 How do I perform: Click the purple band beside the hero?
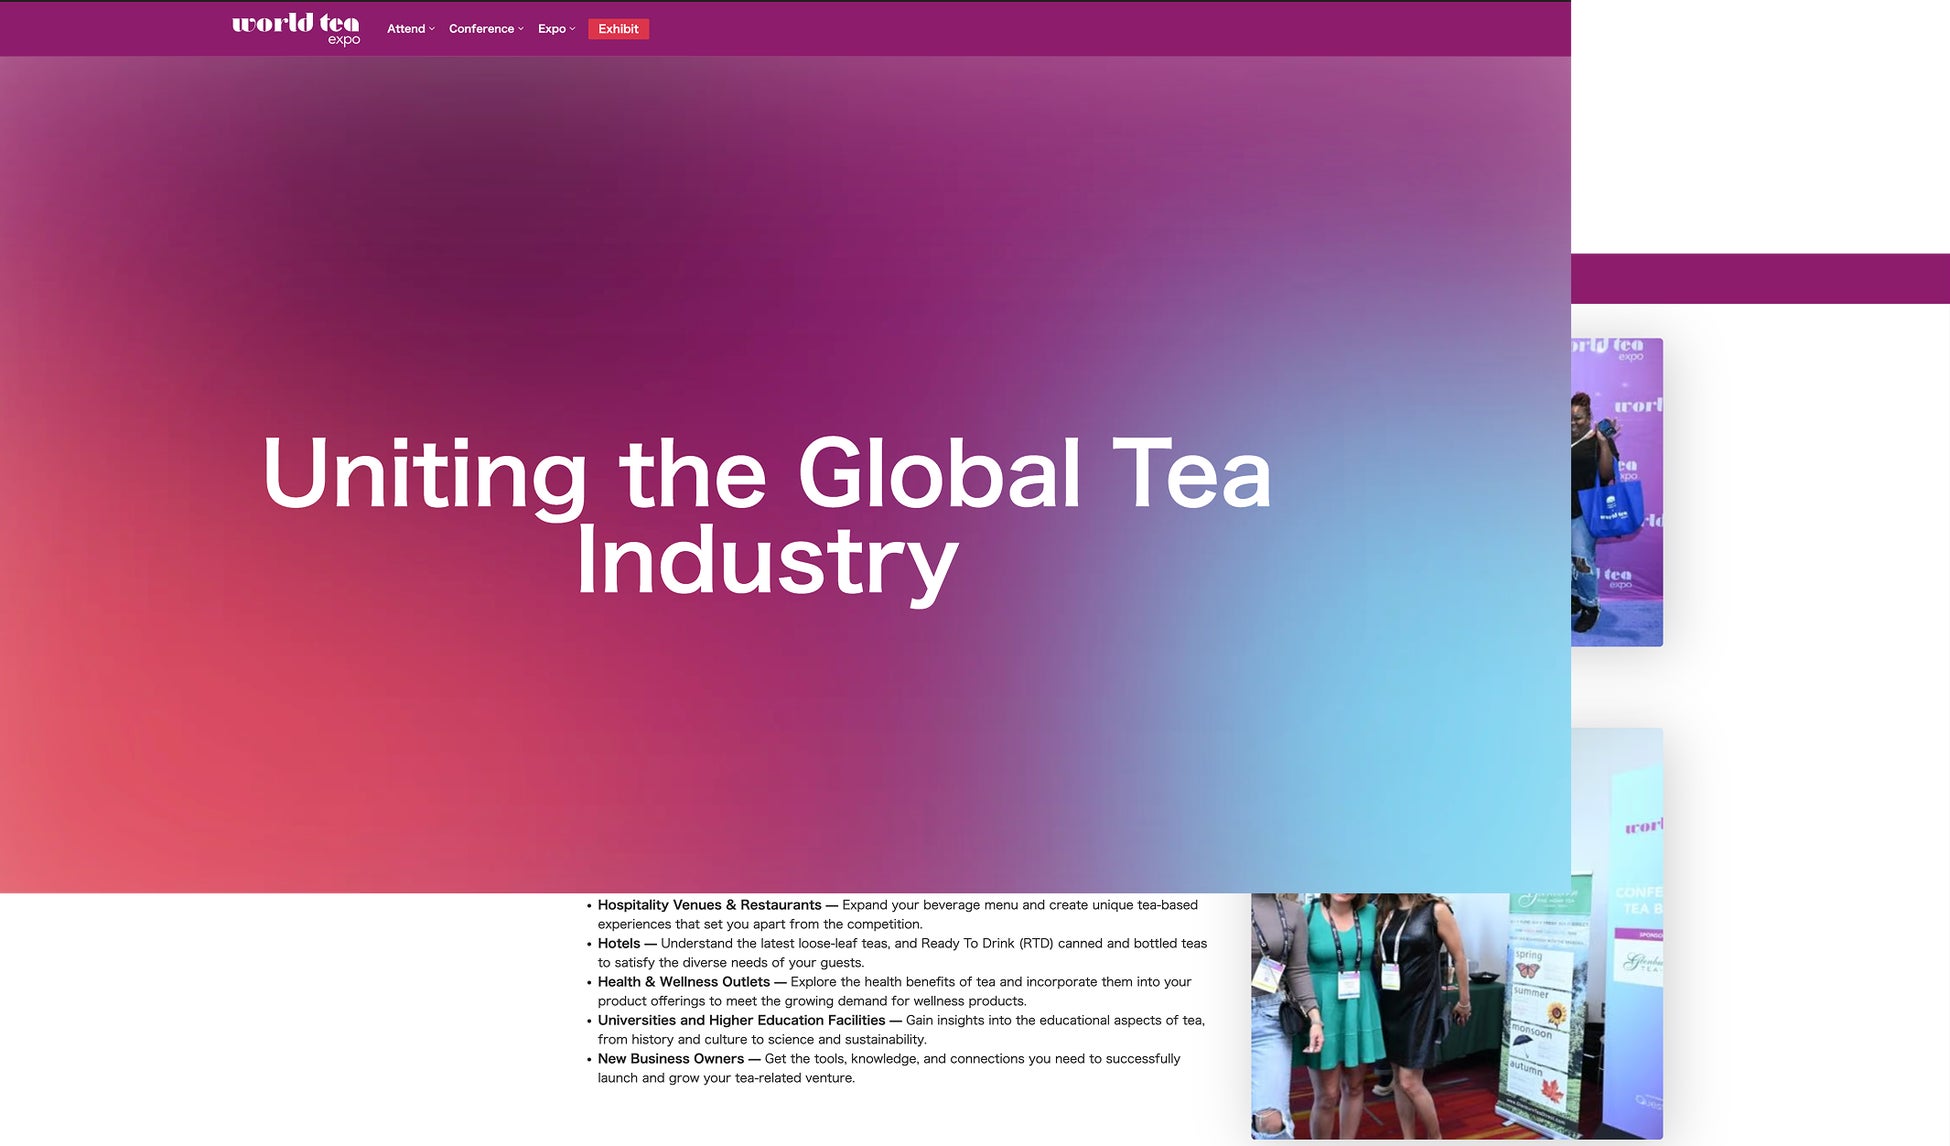click(1760, 278)
